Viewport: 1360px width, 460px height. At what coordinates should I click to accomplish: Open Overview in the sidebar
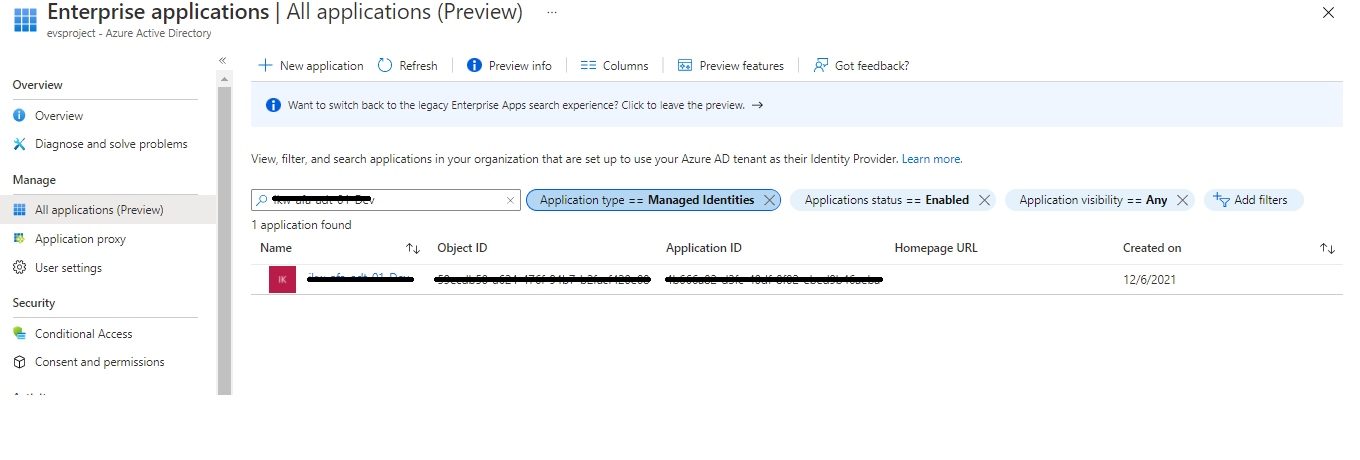tap(59, 116)
